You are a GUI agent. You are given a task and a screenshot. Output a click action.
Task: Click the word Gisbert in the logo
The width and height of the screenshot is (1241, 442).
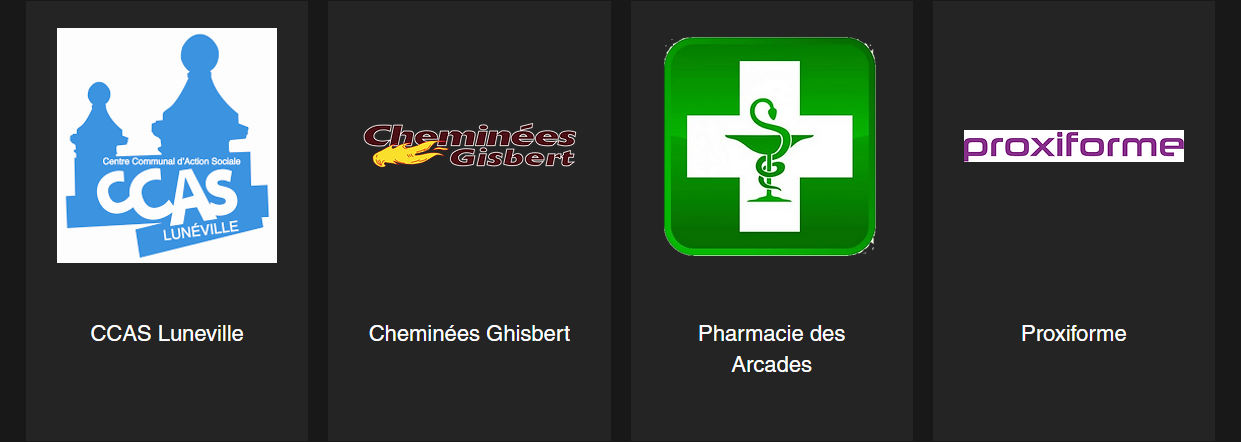512,157
